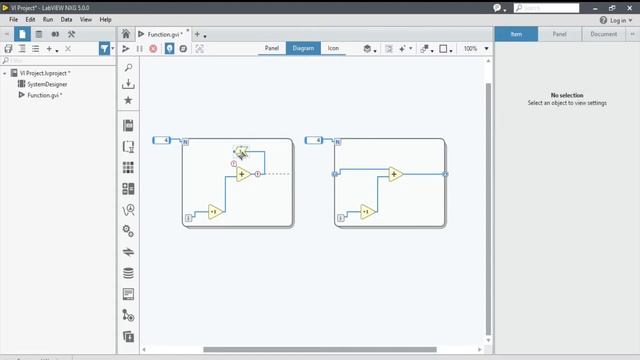
Task: Click the new document plus button
Action: pos(197,35)
